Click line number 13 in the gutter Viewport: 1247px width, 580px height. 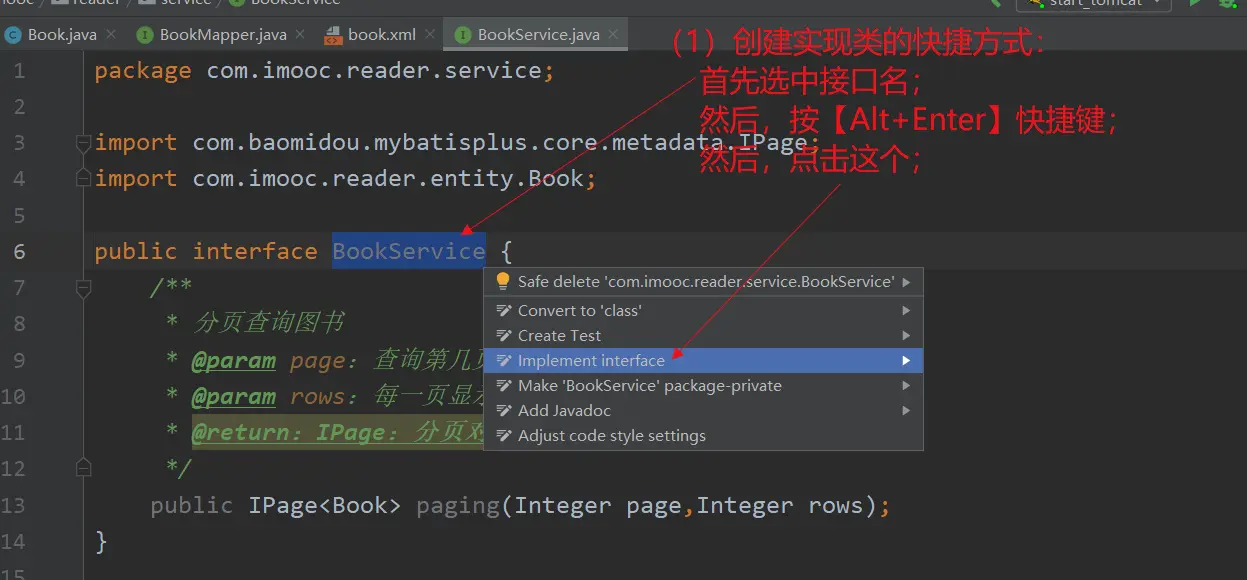pyautogui.click(x=13, y=505)
